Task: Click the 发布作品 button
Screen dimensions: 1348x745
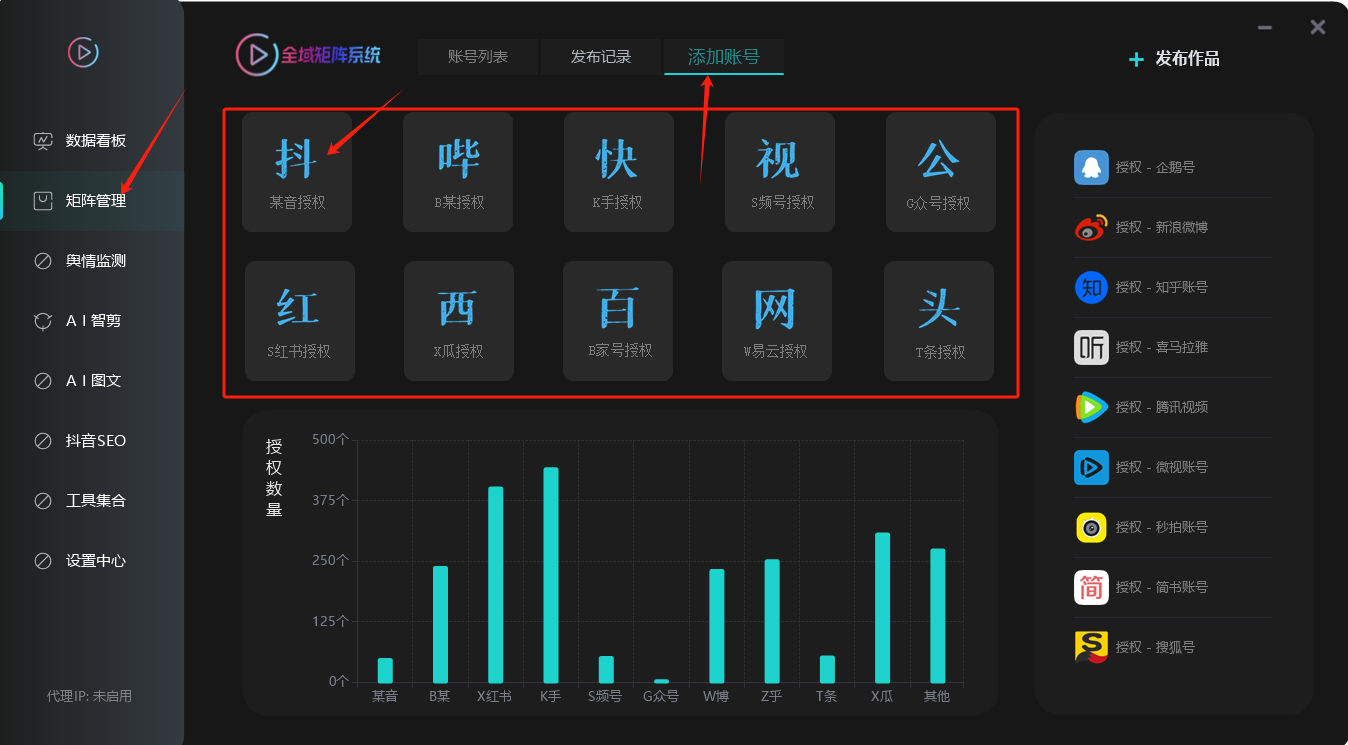Action: [x=1174, y=59]
